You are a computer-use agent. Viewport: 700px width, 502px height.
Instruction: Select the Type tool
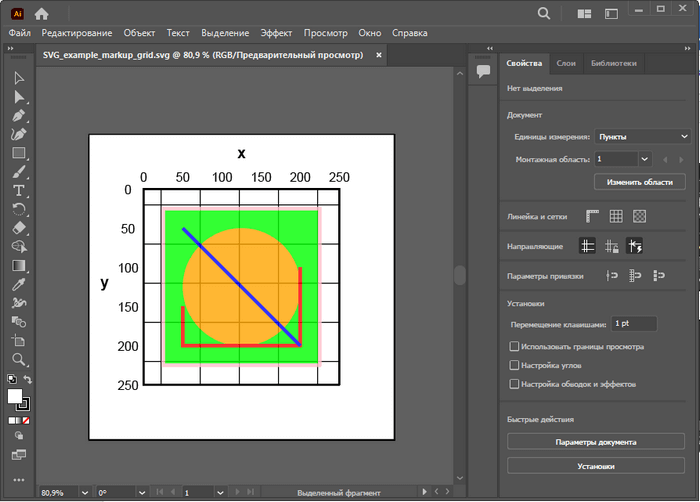tap(19, 191)
